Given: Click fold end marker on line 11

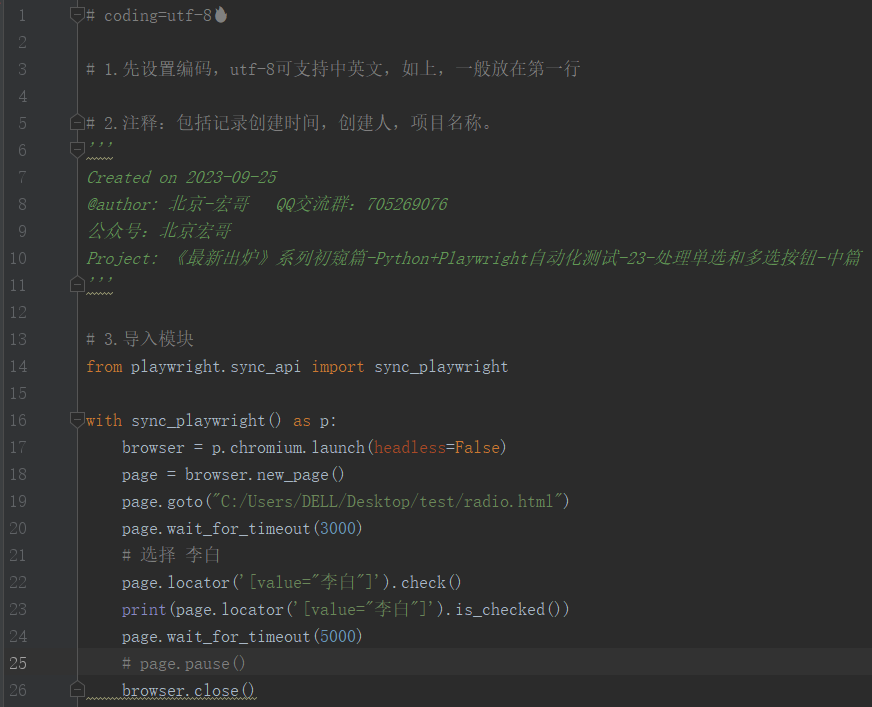Looking at the screenshot, I should click(x=77, y=285).
